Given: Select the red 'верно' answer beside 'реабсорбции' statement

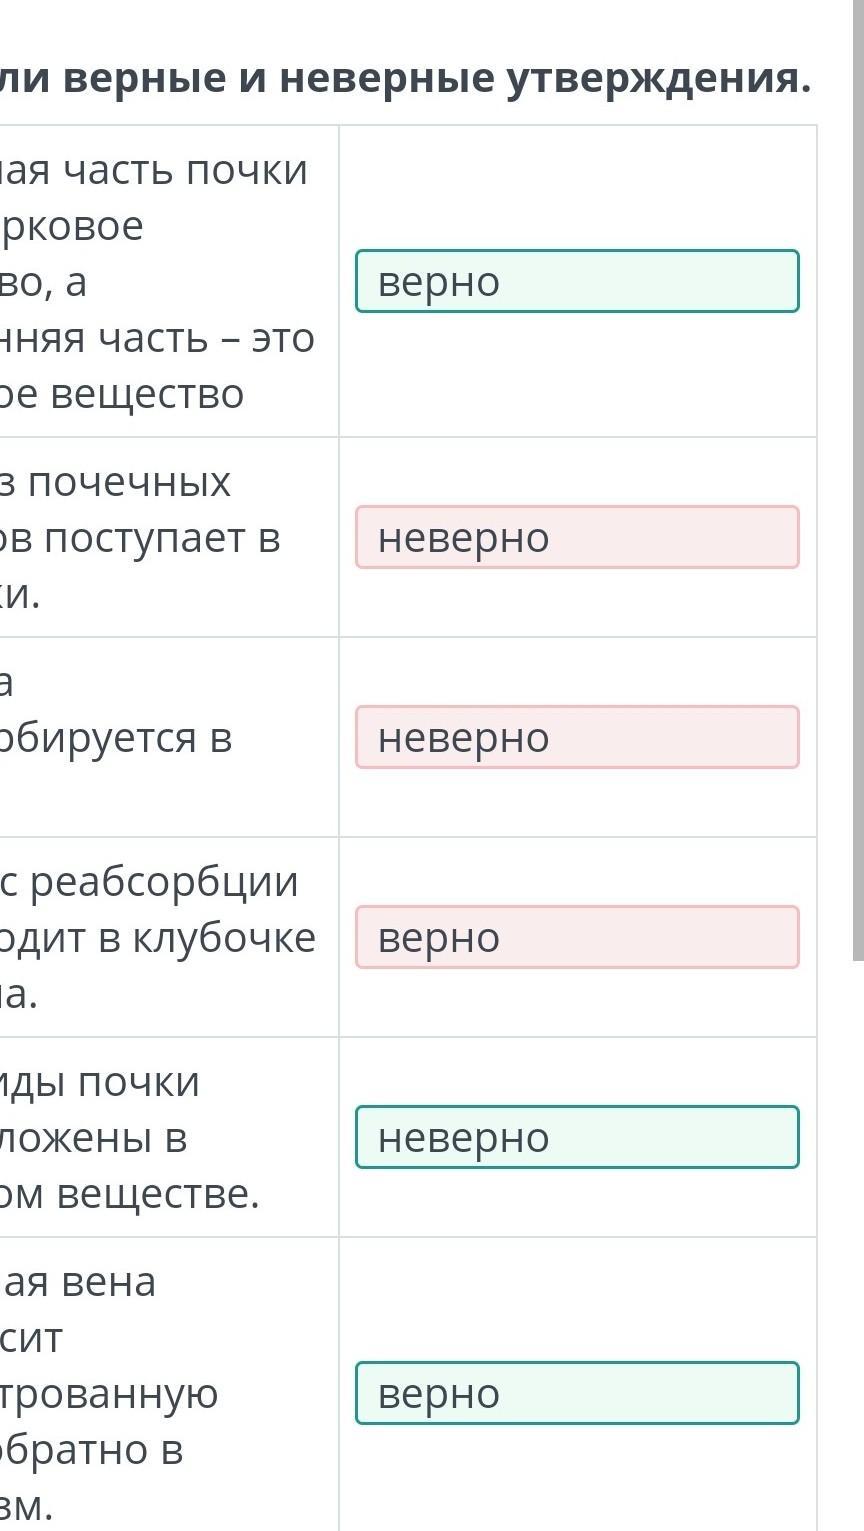Looking at the screenshot, I should pos(577,937).
